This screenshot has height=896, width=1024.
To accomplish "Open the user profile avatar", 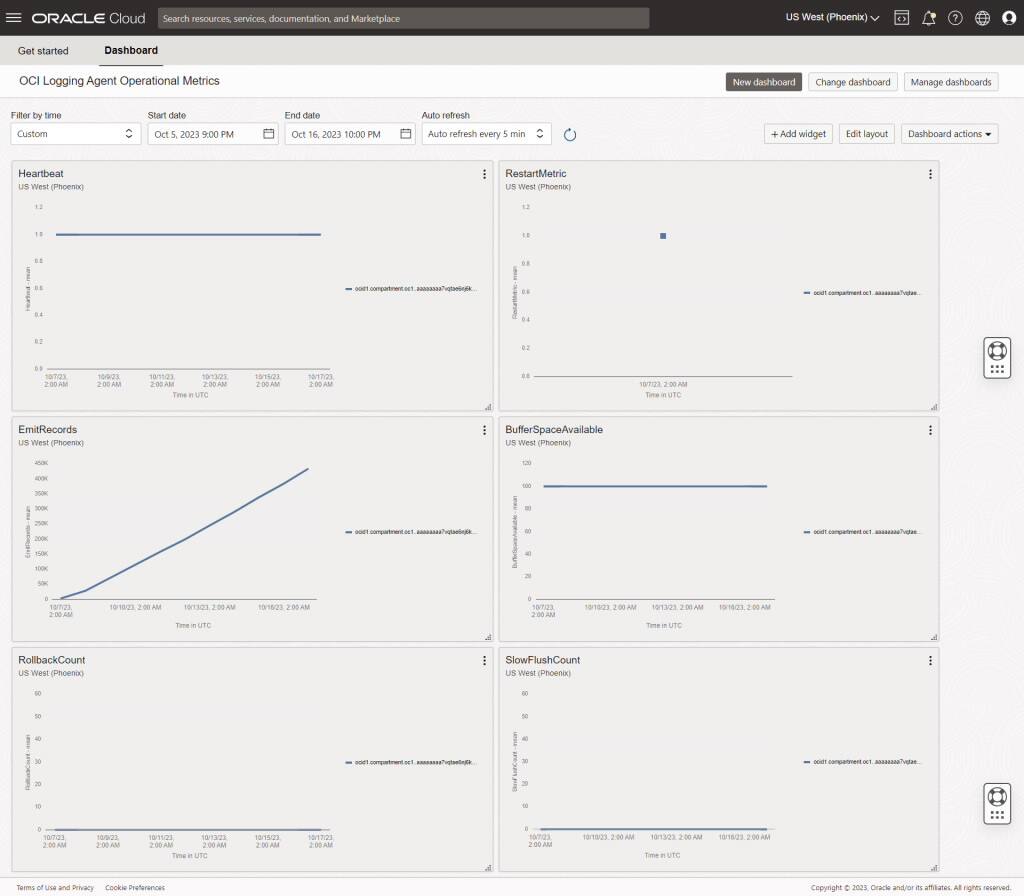I will pyautogui.click(x=1009, y=17).
